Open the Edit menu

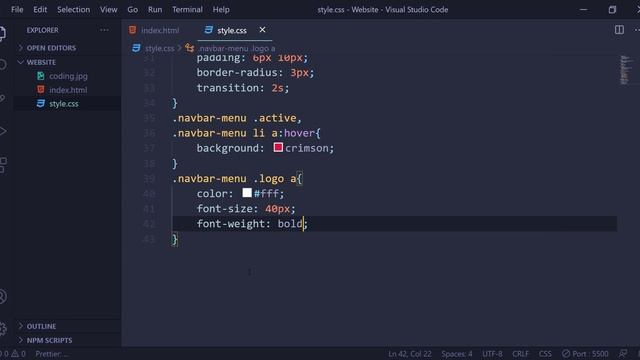pyautogui.click(x=40, y=9)
